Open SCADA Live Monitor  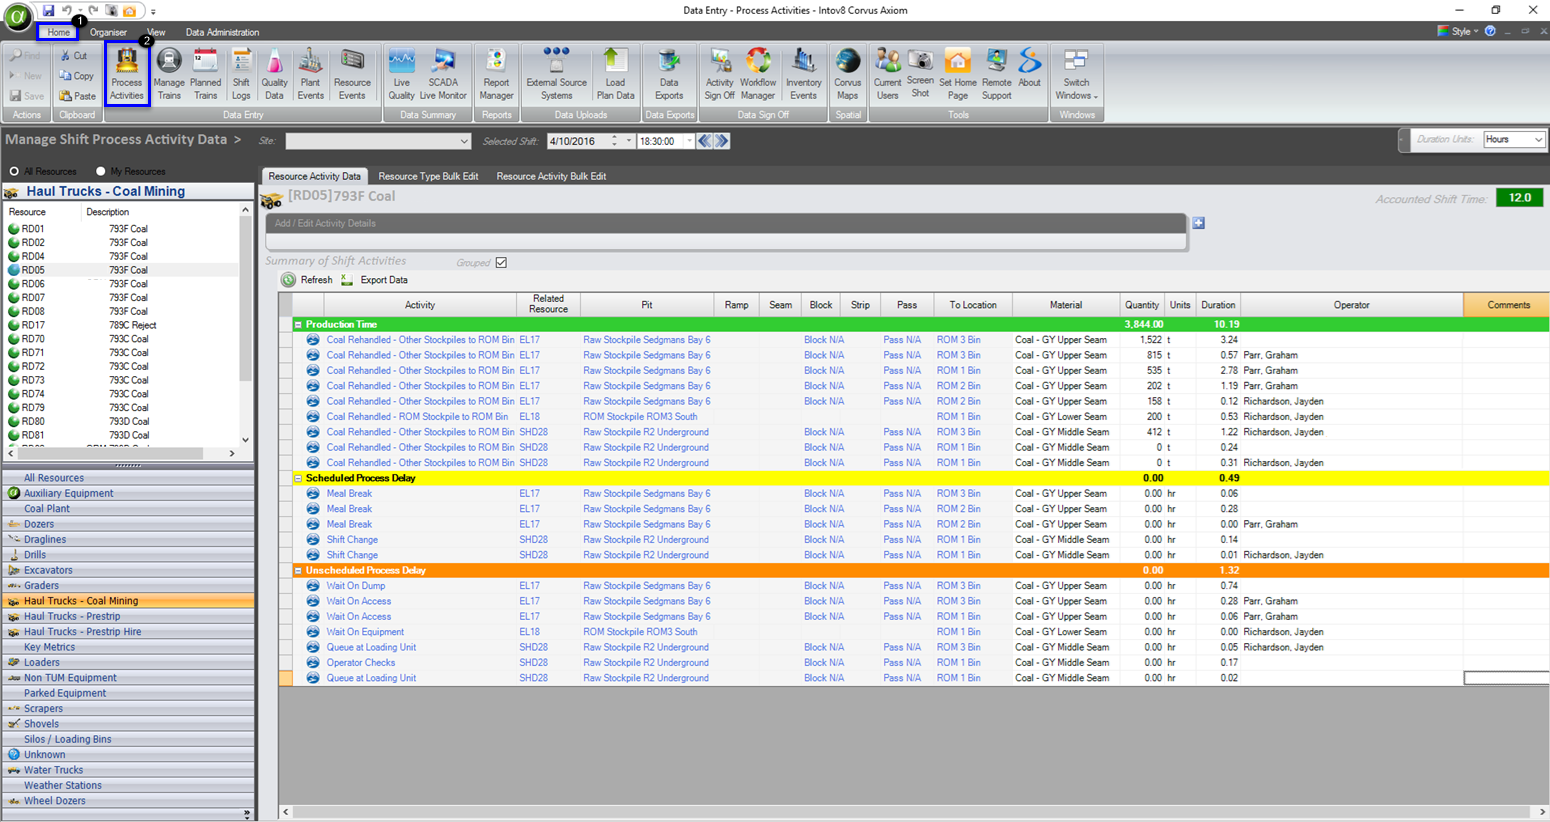point(443,74)
